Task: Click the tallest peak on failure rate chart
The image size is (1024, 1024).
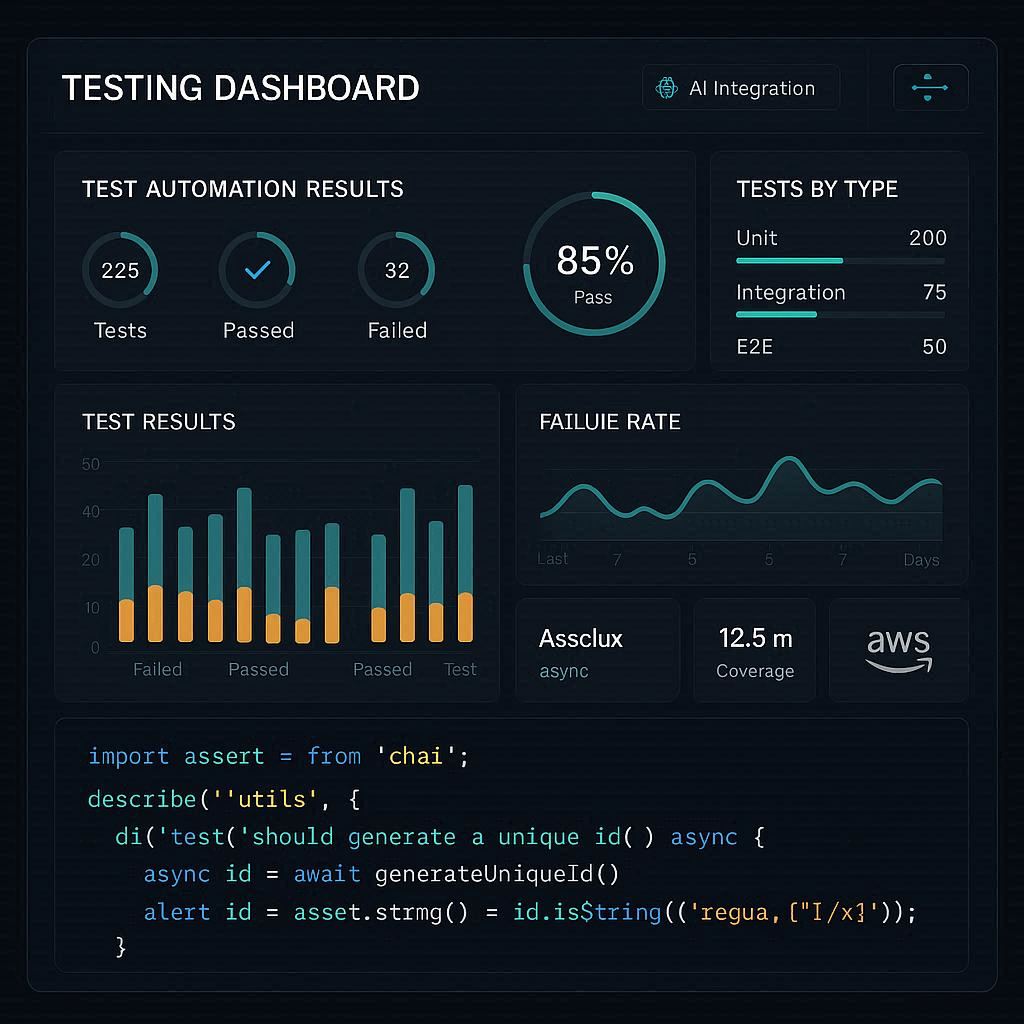Action: pos(789,461)
